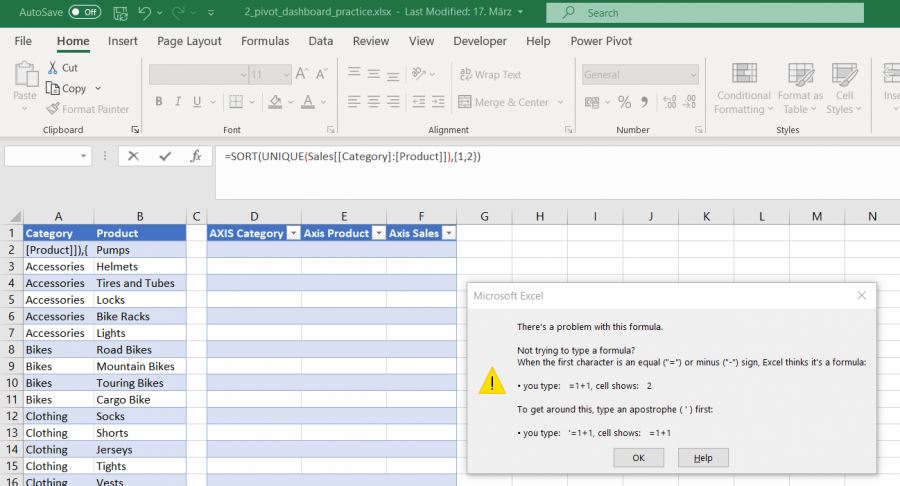Click the Align Right icon
The image size is (900, 486).
393,102
